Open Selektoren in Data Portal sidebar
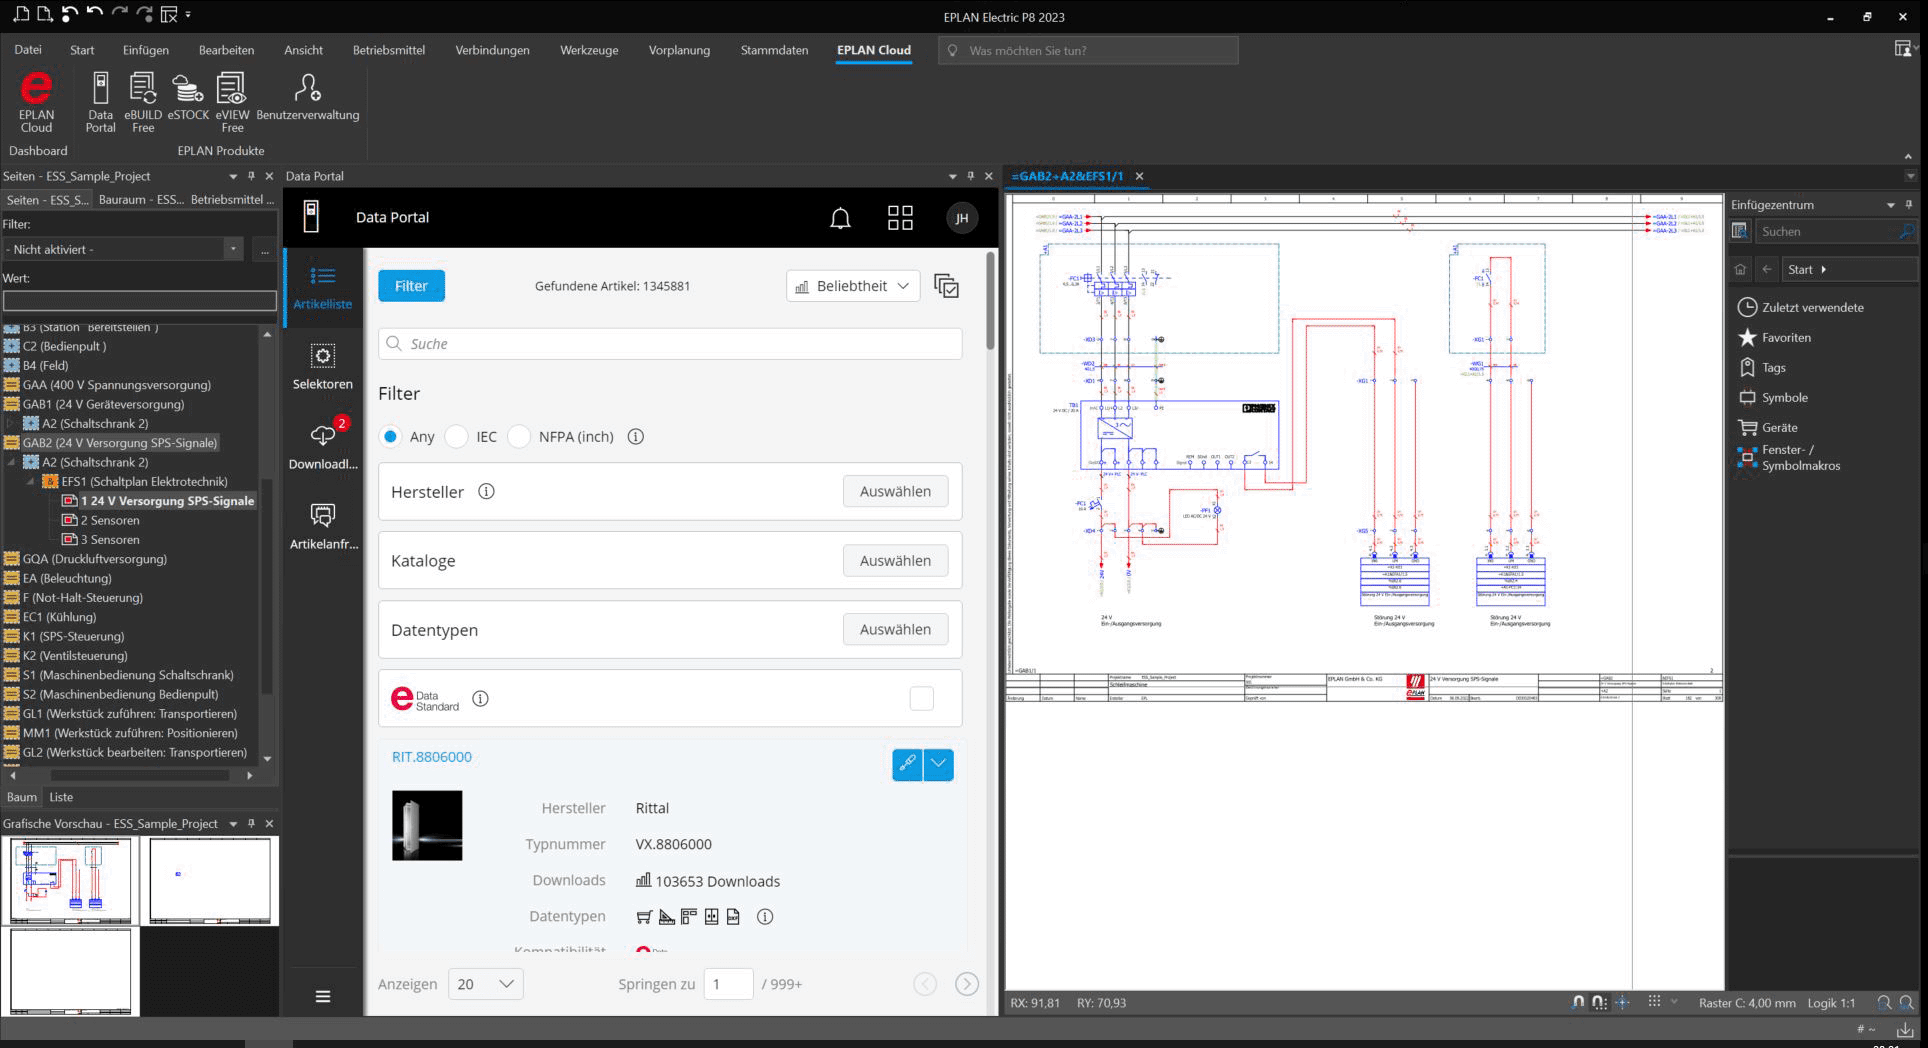The height and width of the screenshot is (1048, 1928). point(322,367)
